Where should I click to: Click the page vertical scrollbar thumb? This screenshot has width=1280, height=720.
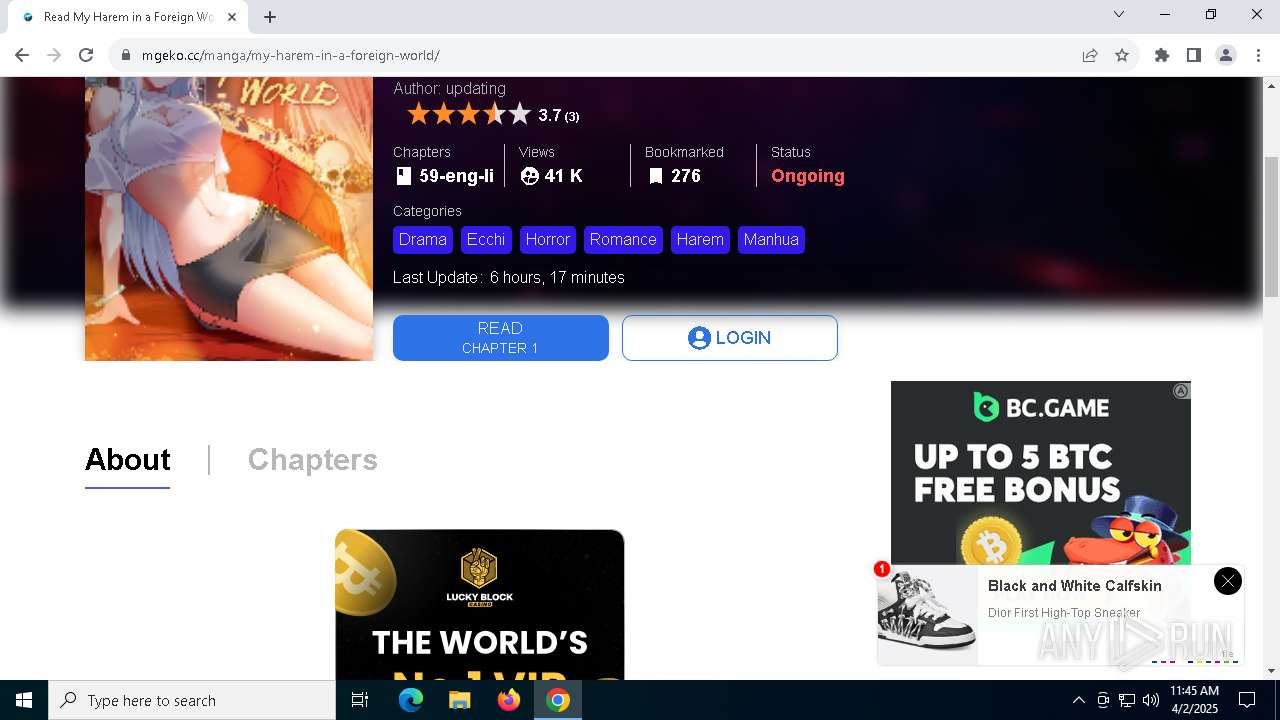(x=1271, y=226)
